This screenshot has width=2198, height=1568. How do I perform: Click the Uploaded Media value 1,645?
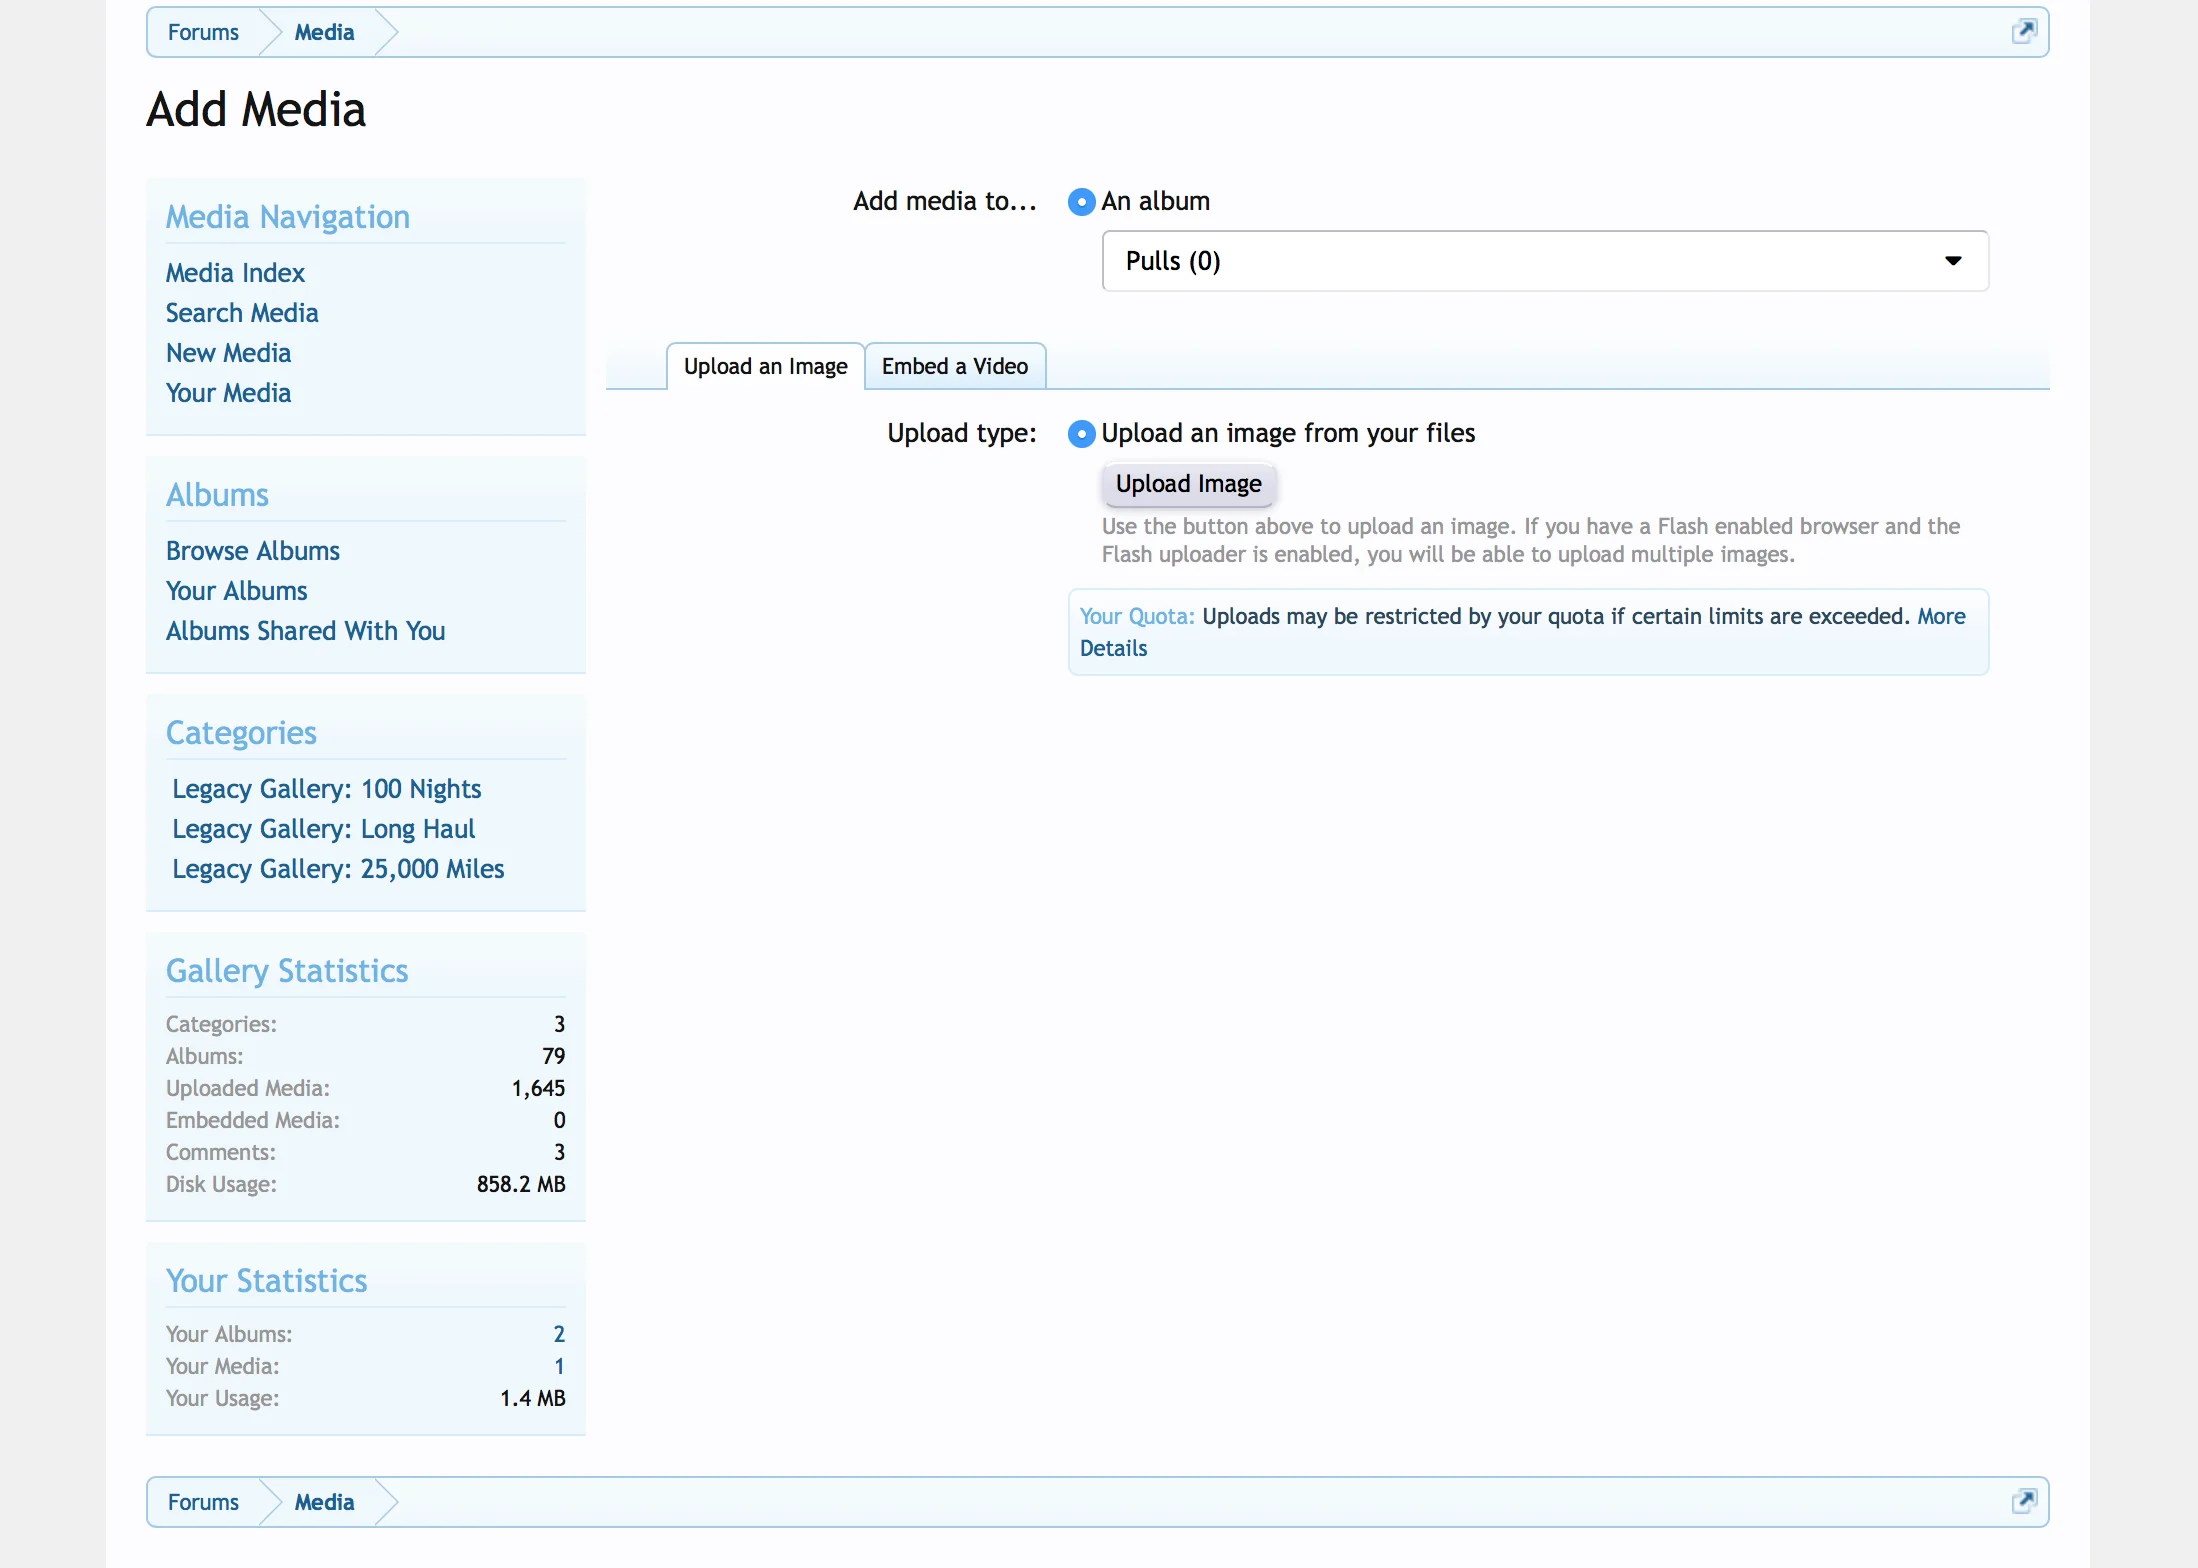click(x=538, y=1088)
